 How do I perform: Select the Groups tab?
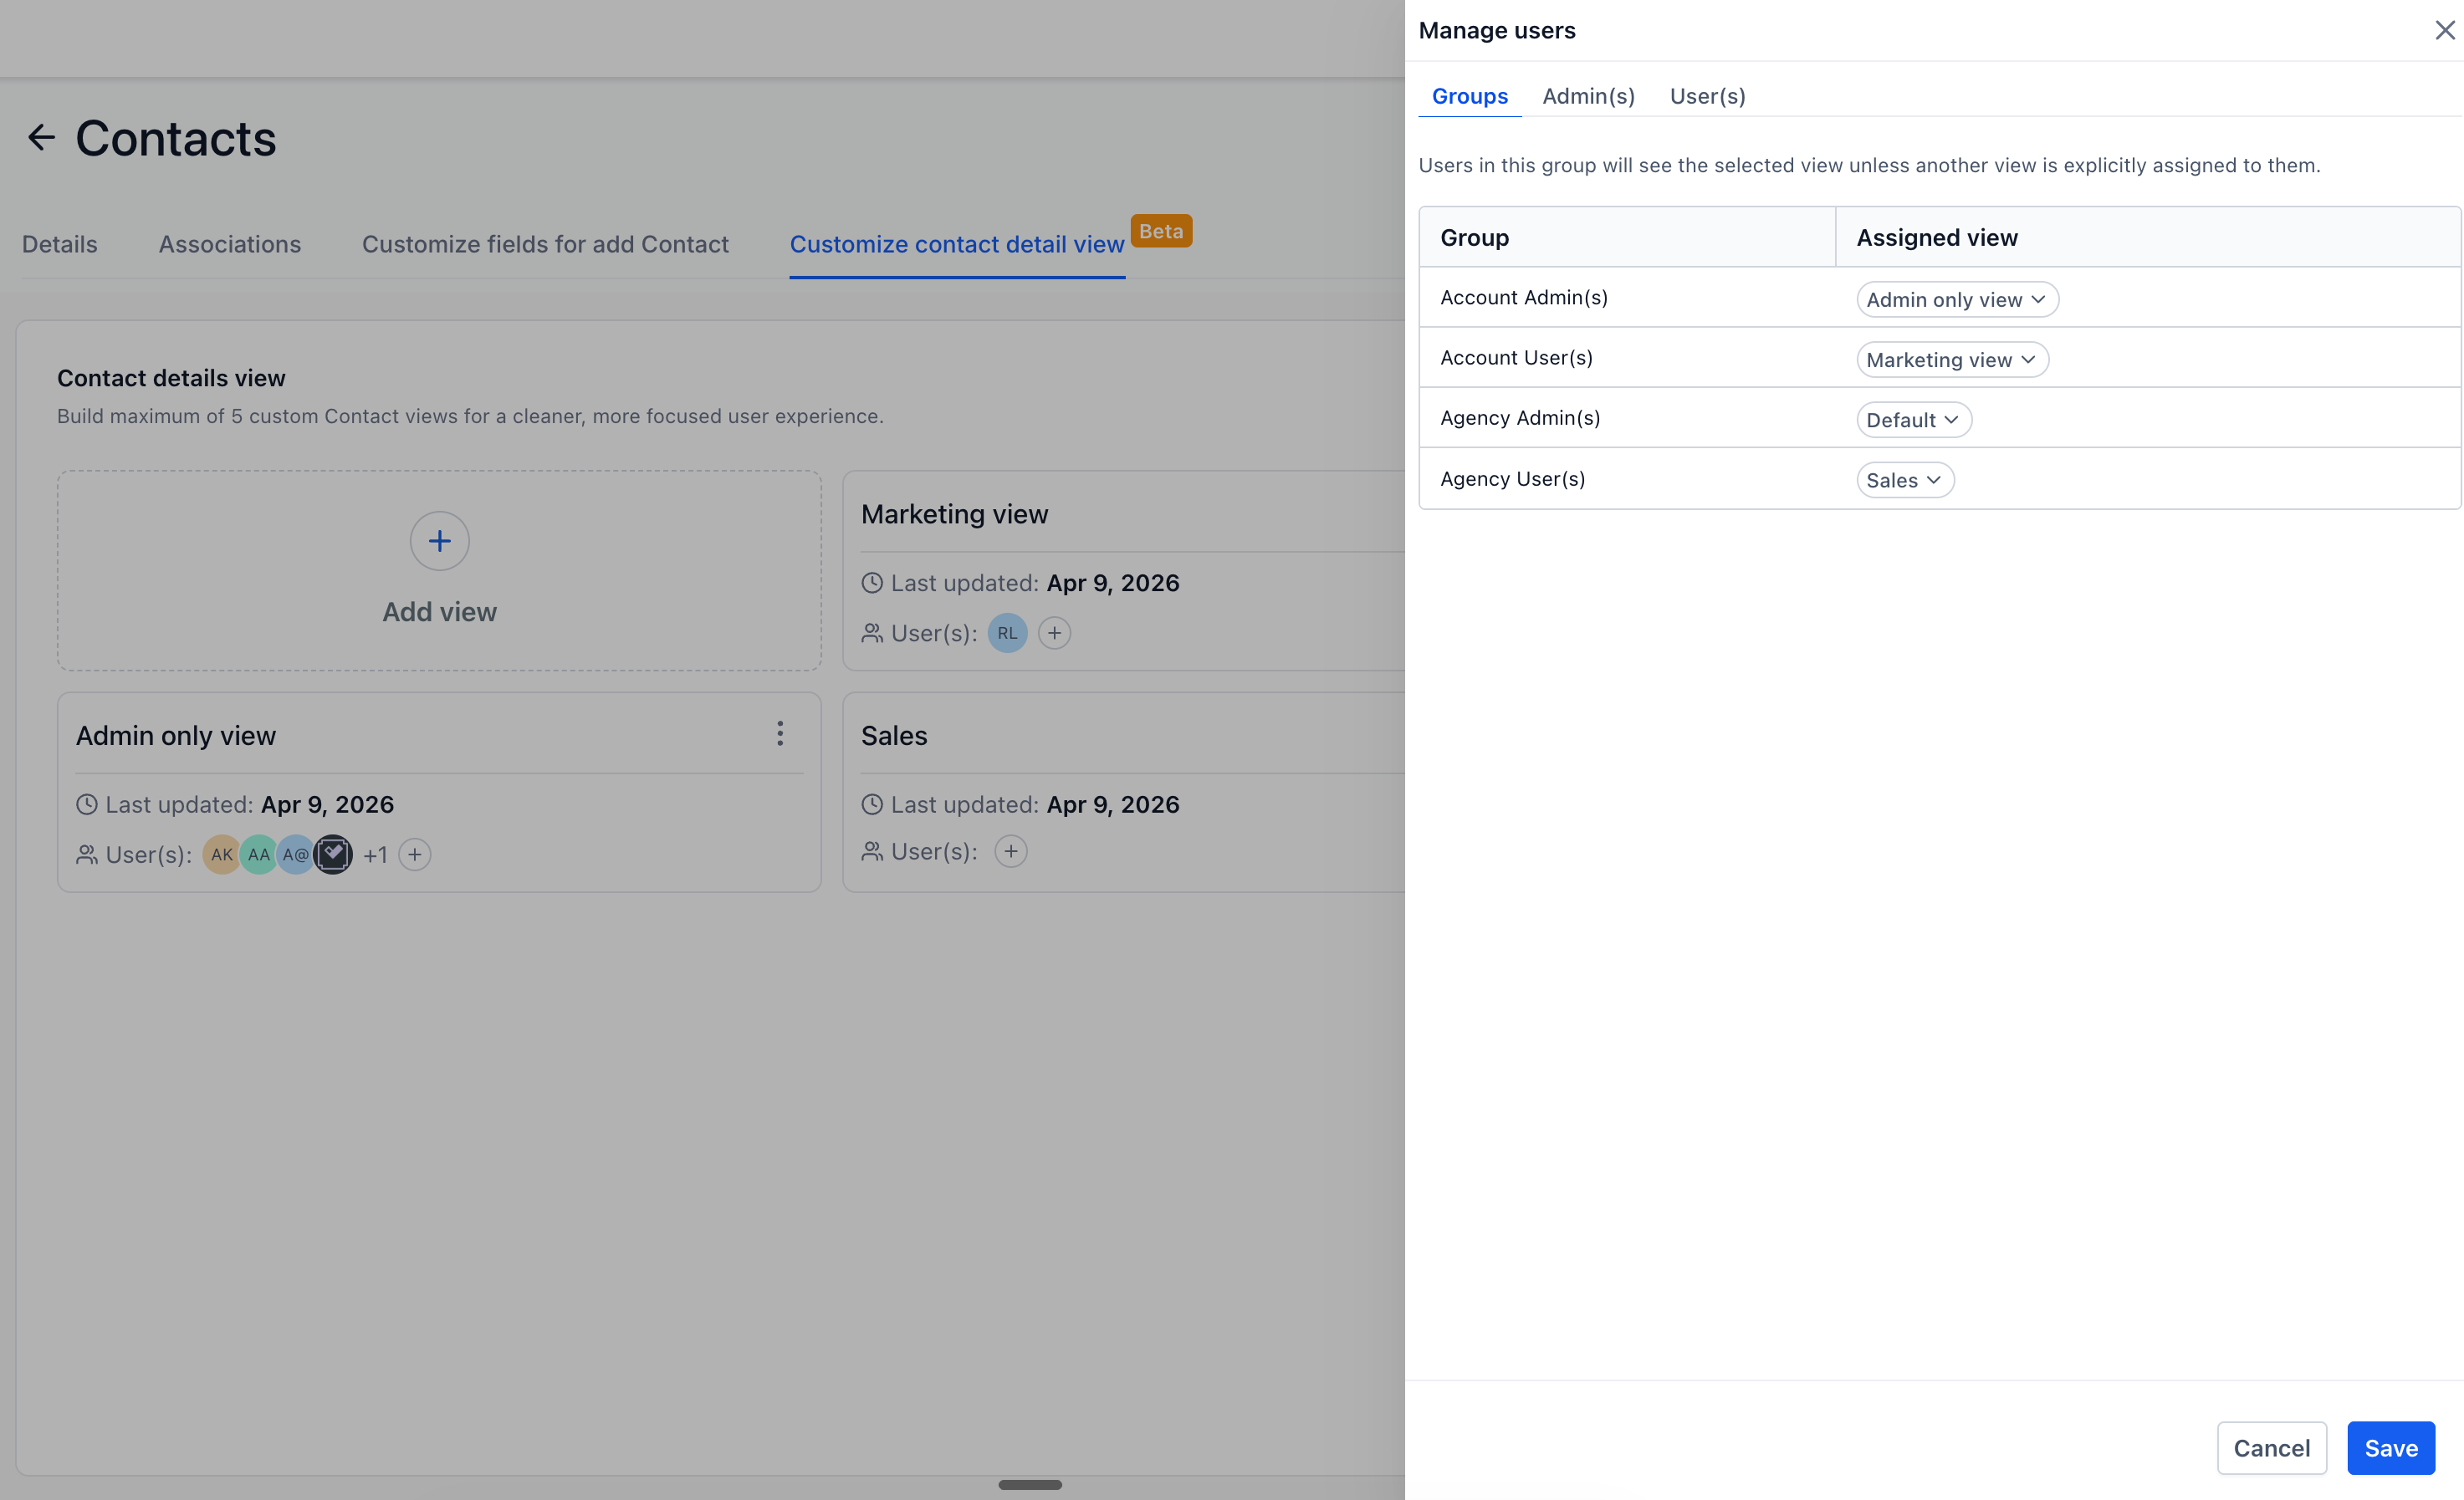tap(1469, 96)
